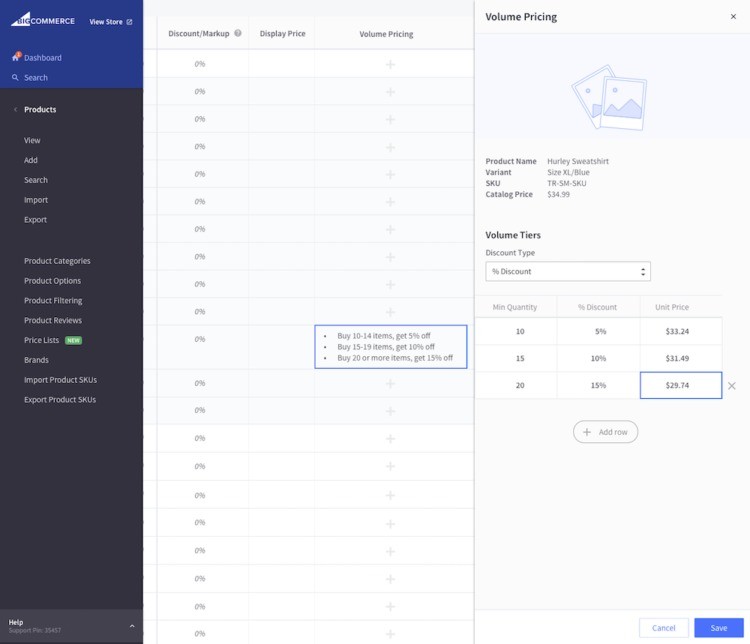Viewport: 750px width, 644px height.
Task: Click the Dashboard home icon
Action: (16, 57)
